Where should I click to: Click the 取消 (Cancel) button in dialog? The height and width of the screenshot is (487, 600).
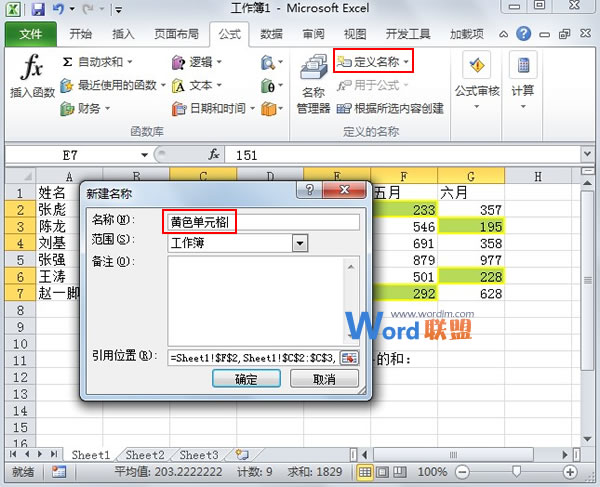(x=323, y=380)
